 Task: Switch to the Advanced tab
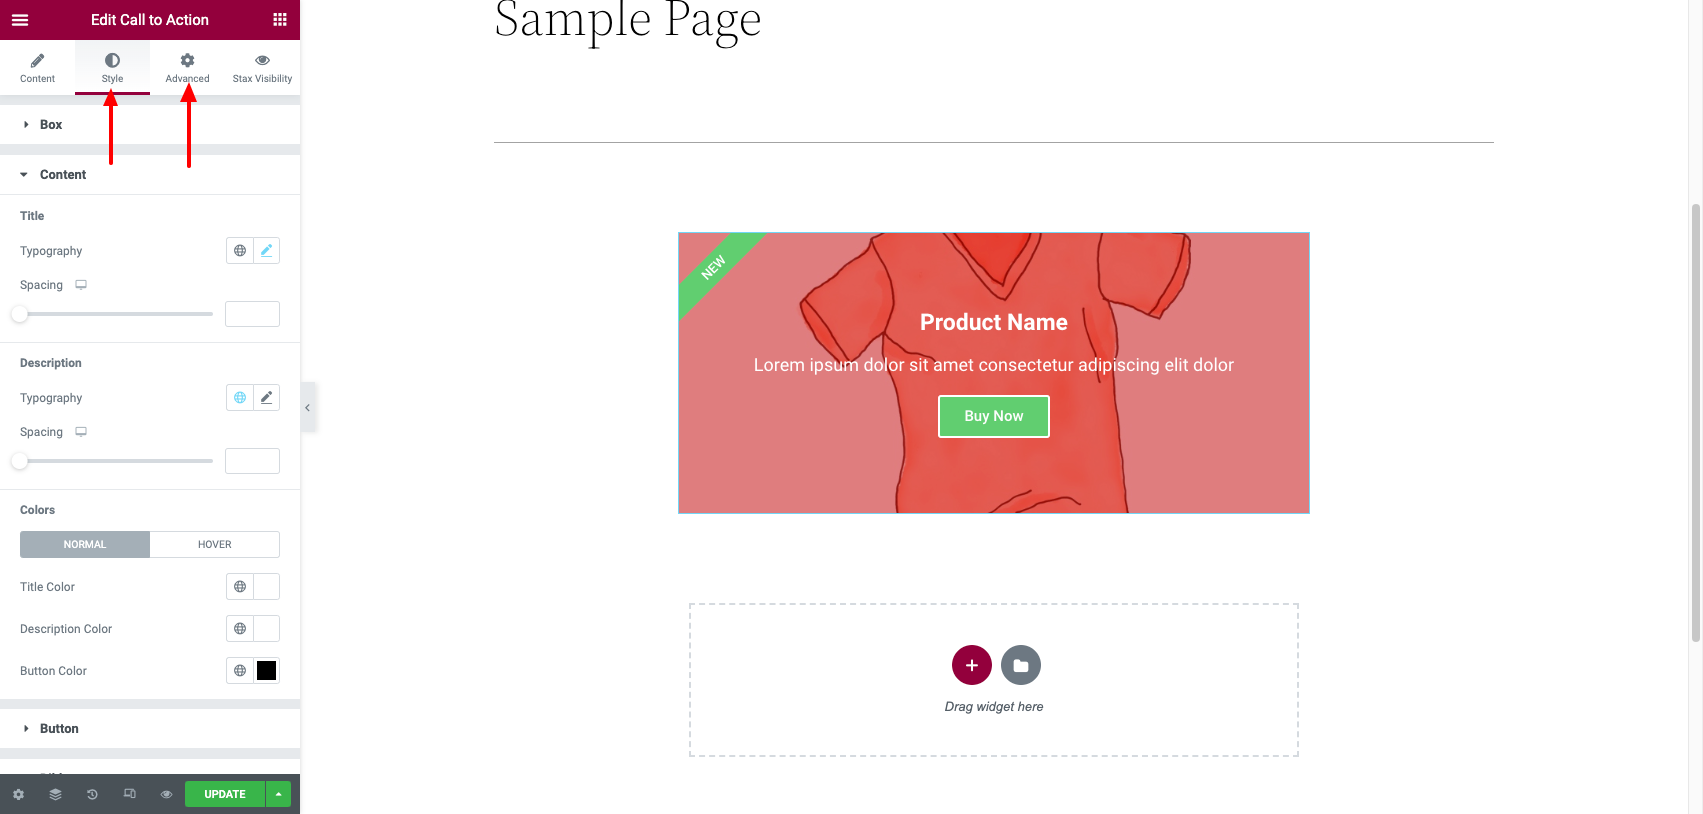[187, 68]
